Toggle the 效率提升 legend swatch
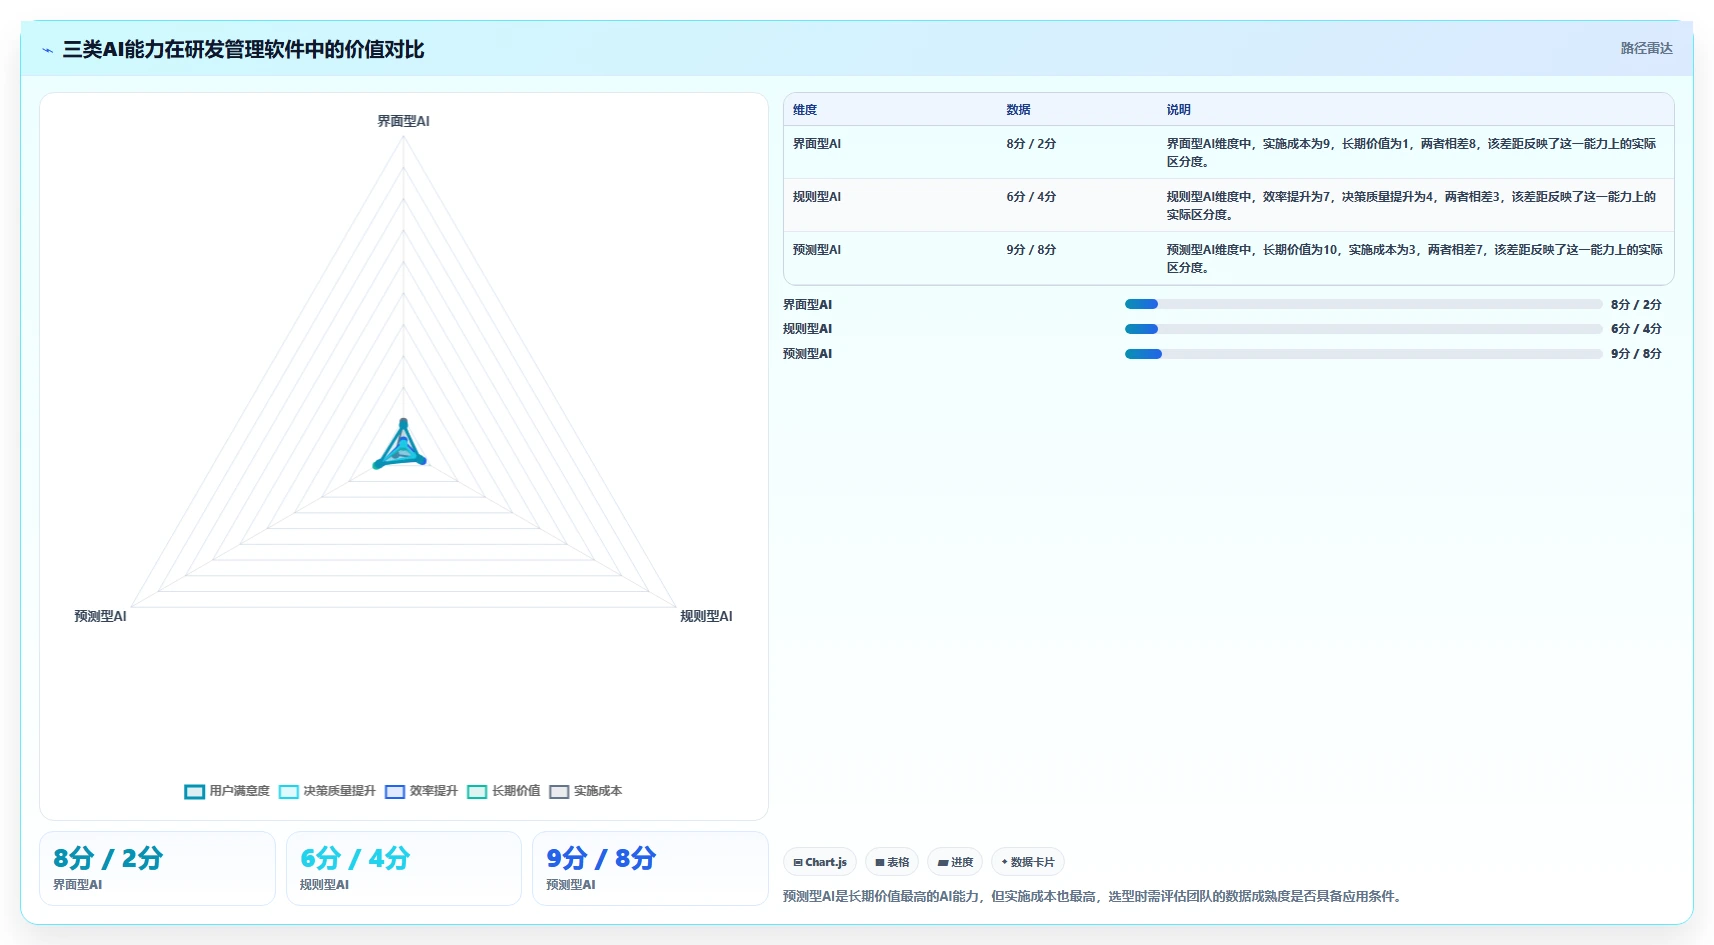1714x945 pixels. click(395, 791)
